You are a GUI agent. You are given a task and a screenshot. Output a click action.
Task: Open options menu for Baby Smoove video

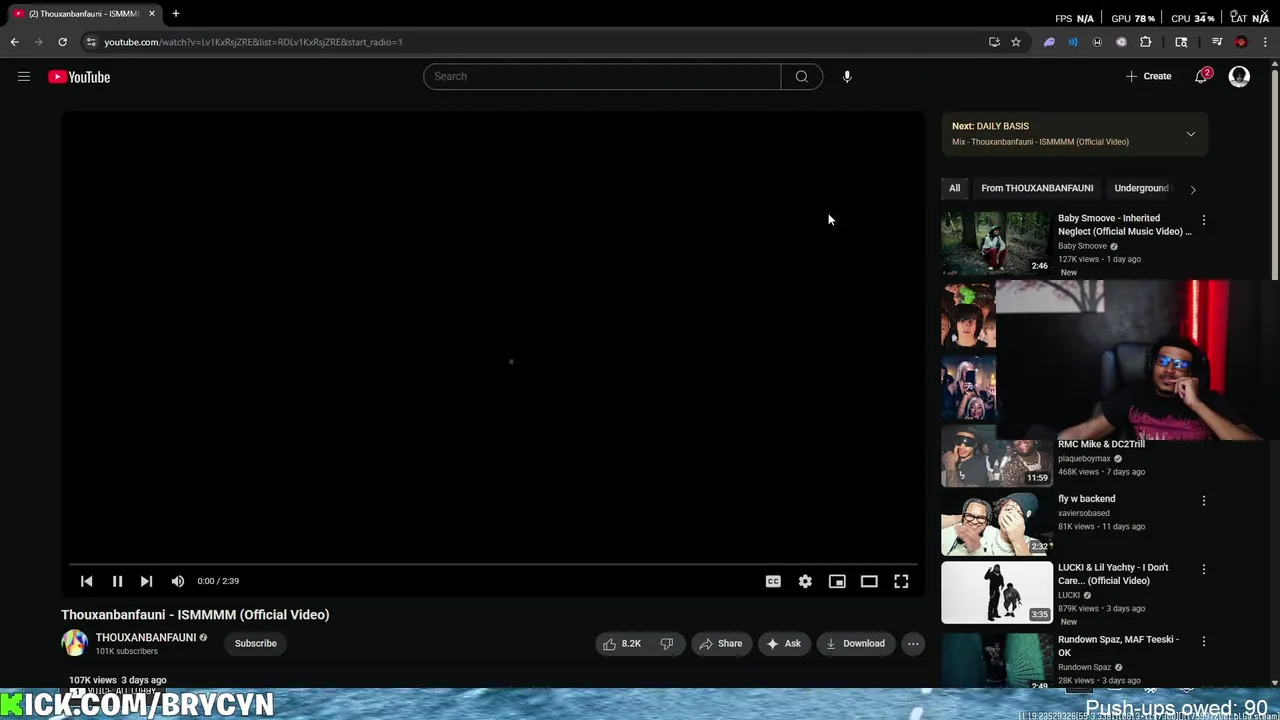1203,219
